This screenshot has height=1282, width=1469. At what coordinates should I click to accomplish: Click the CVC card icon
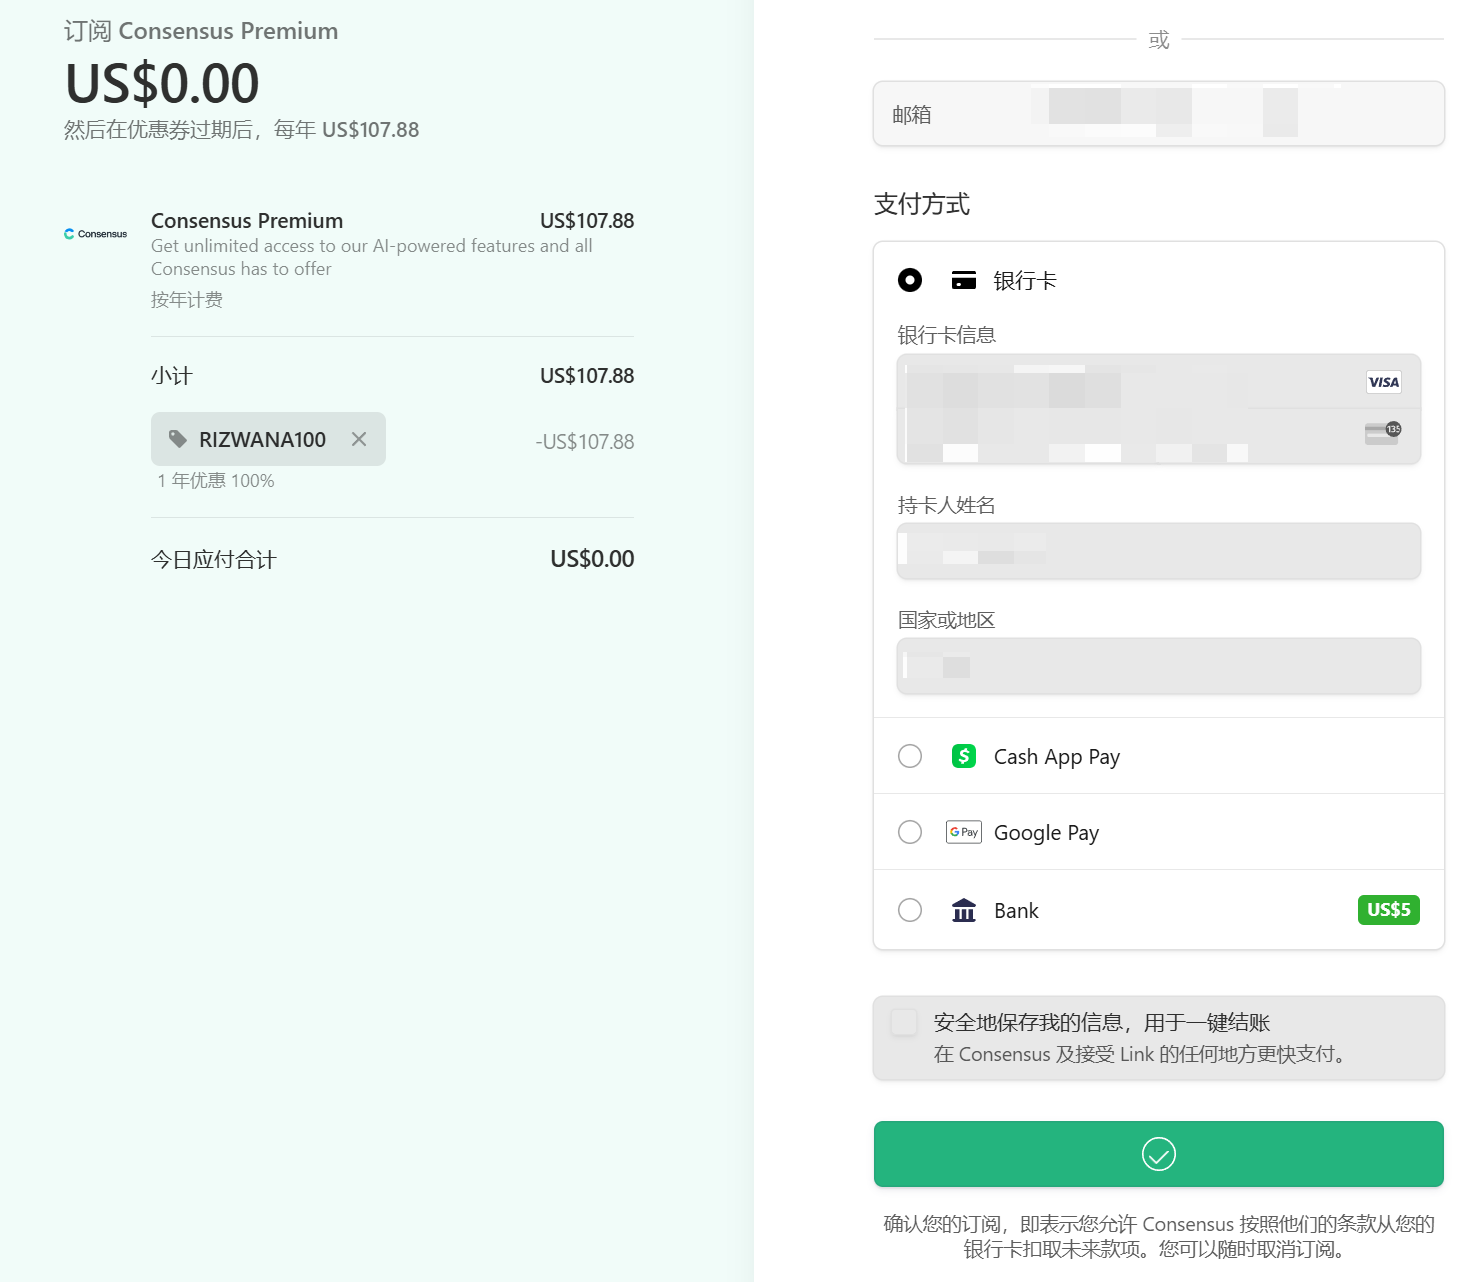click(1382, 432)
